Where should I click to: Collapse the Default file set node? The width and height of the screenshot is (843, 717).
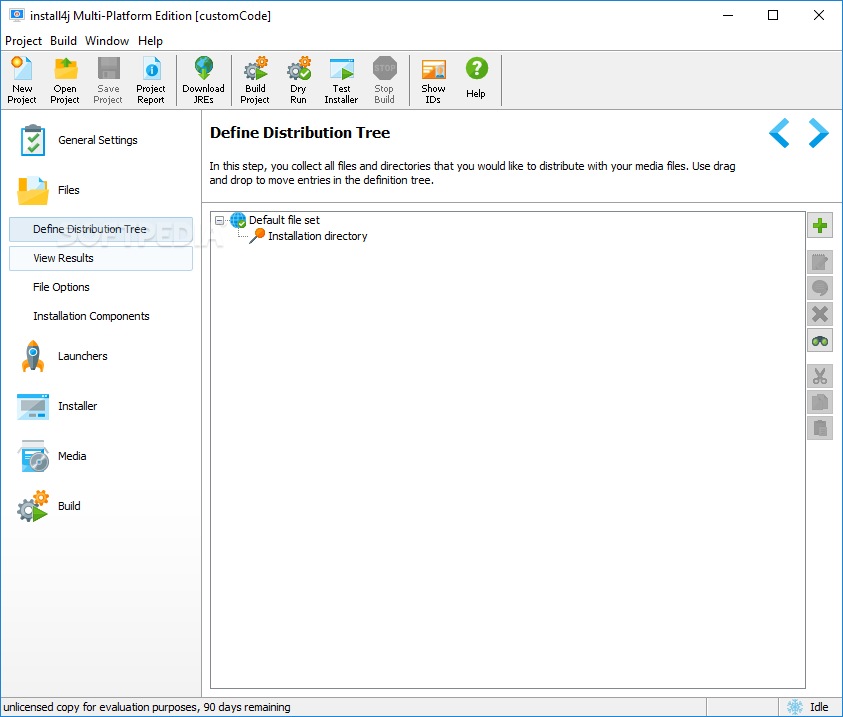click(x=219, y=220)
